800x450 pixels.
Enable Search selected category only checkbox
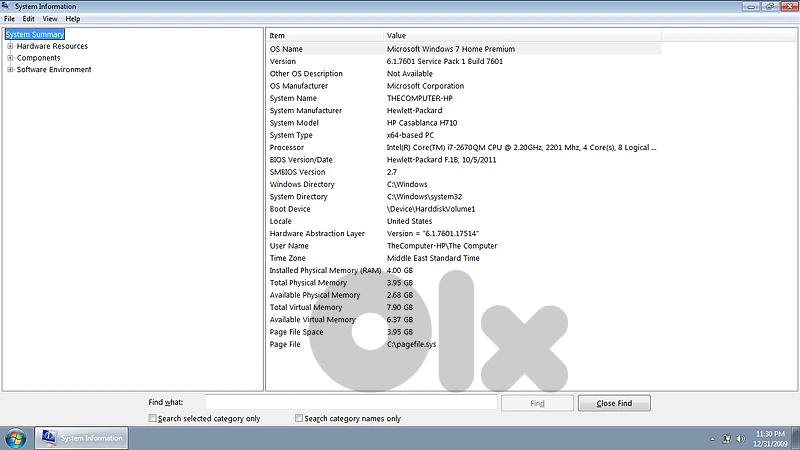[152, 418]
